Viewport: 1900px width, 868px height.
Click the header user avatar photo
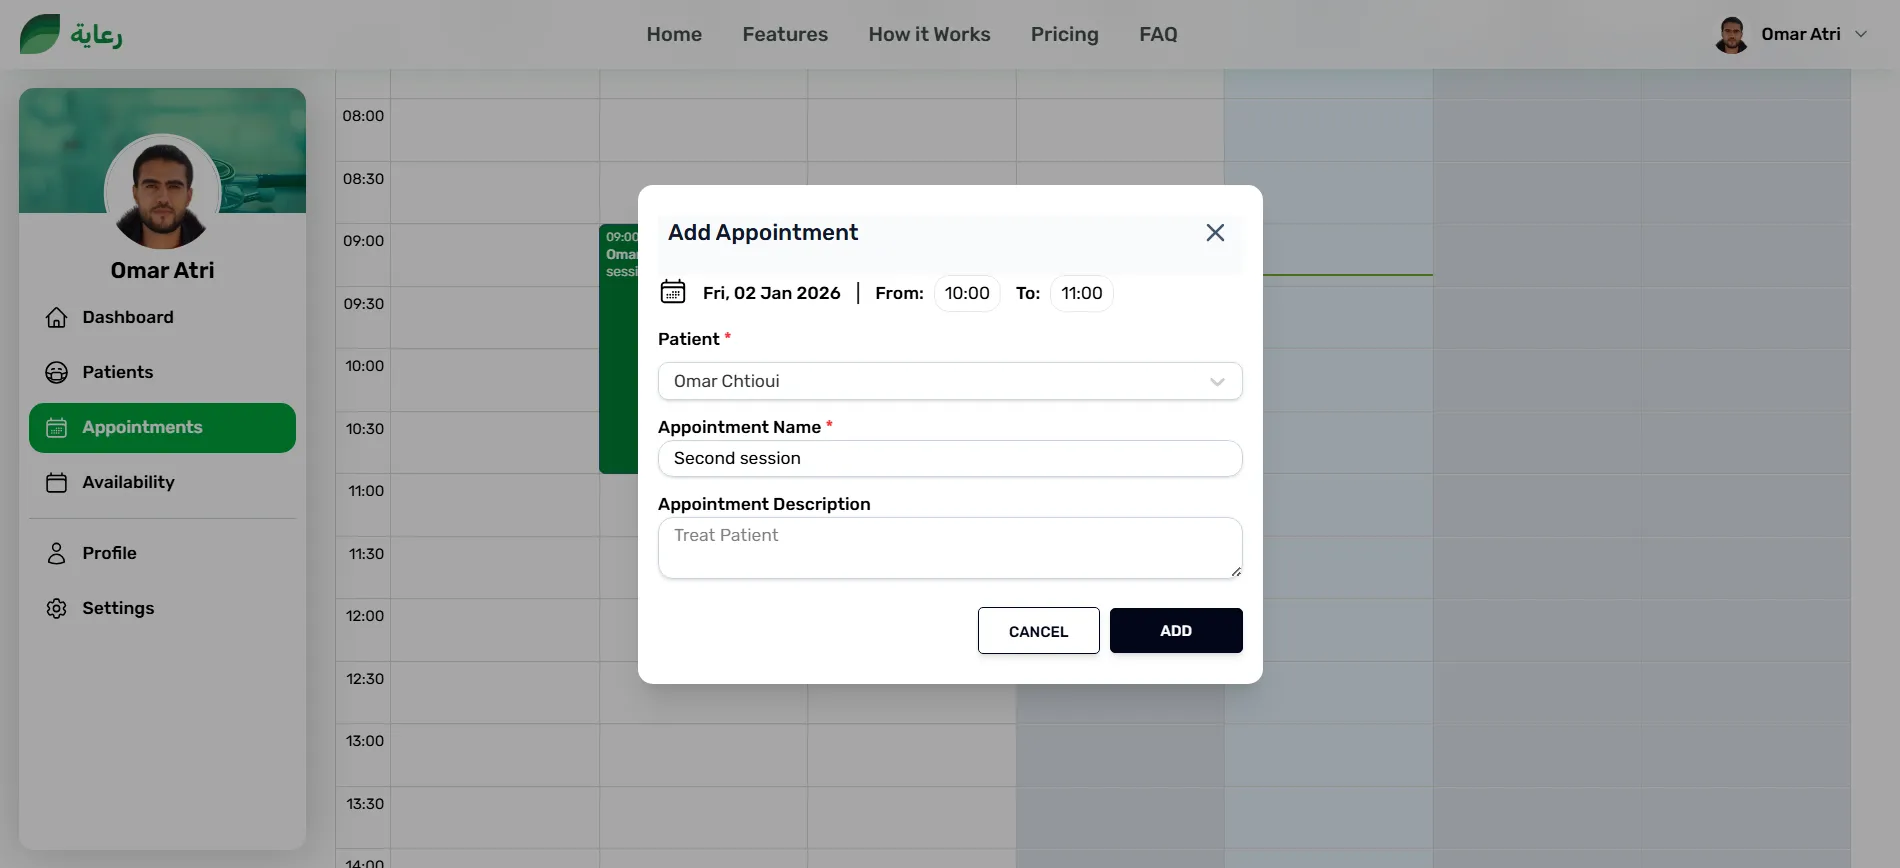[1731, 34]
